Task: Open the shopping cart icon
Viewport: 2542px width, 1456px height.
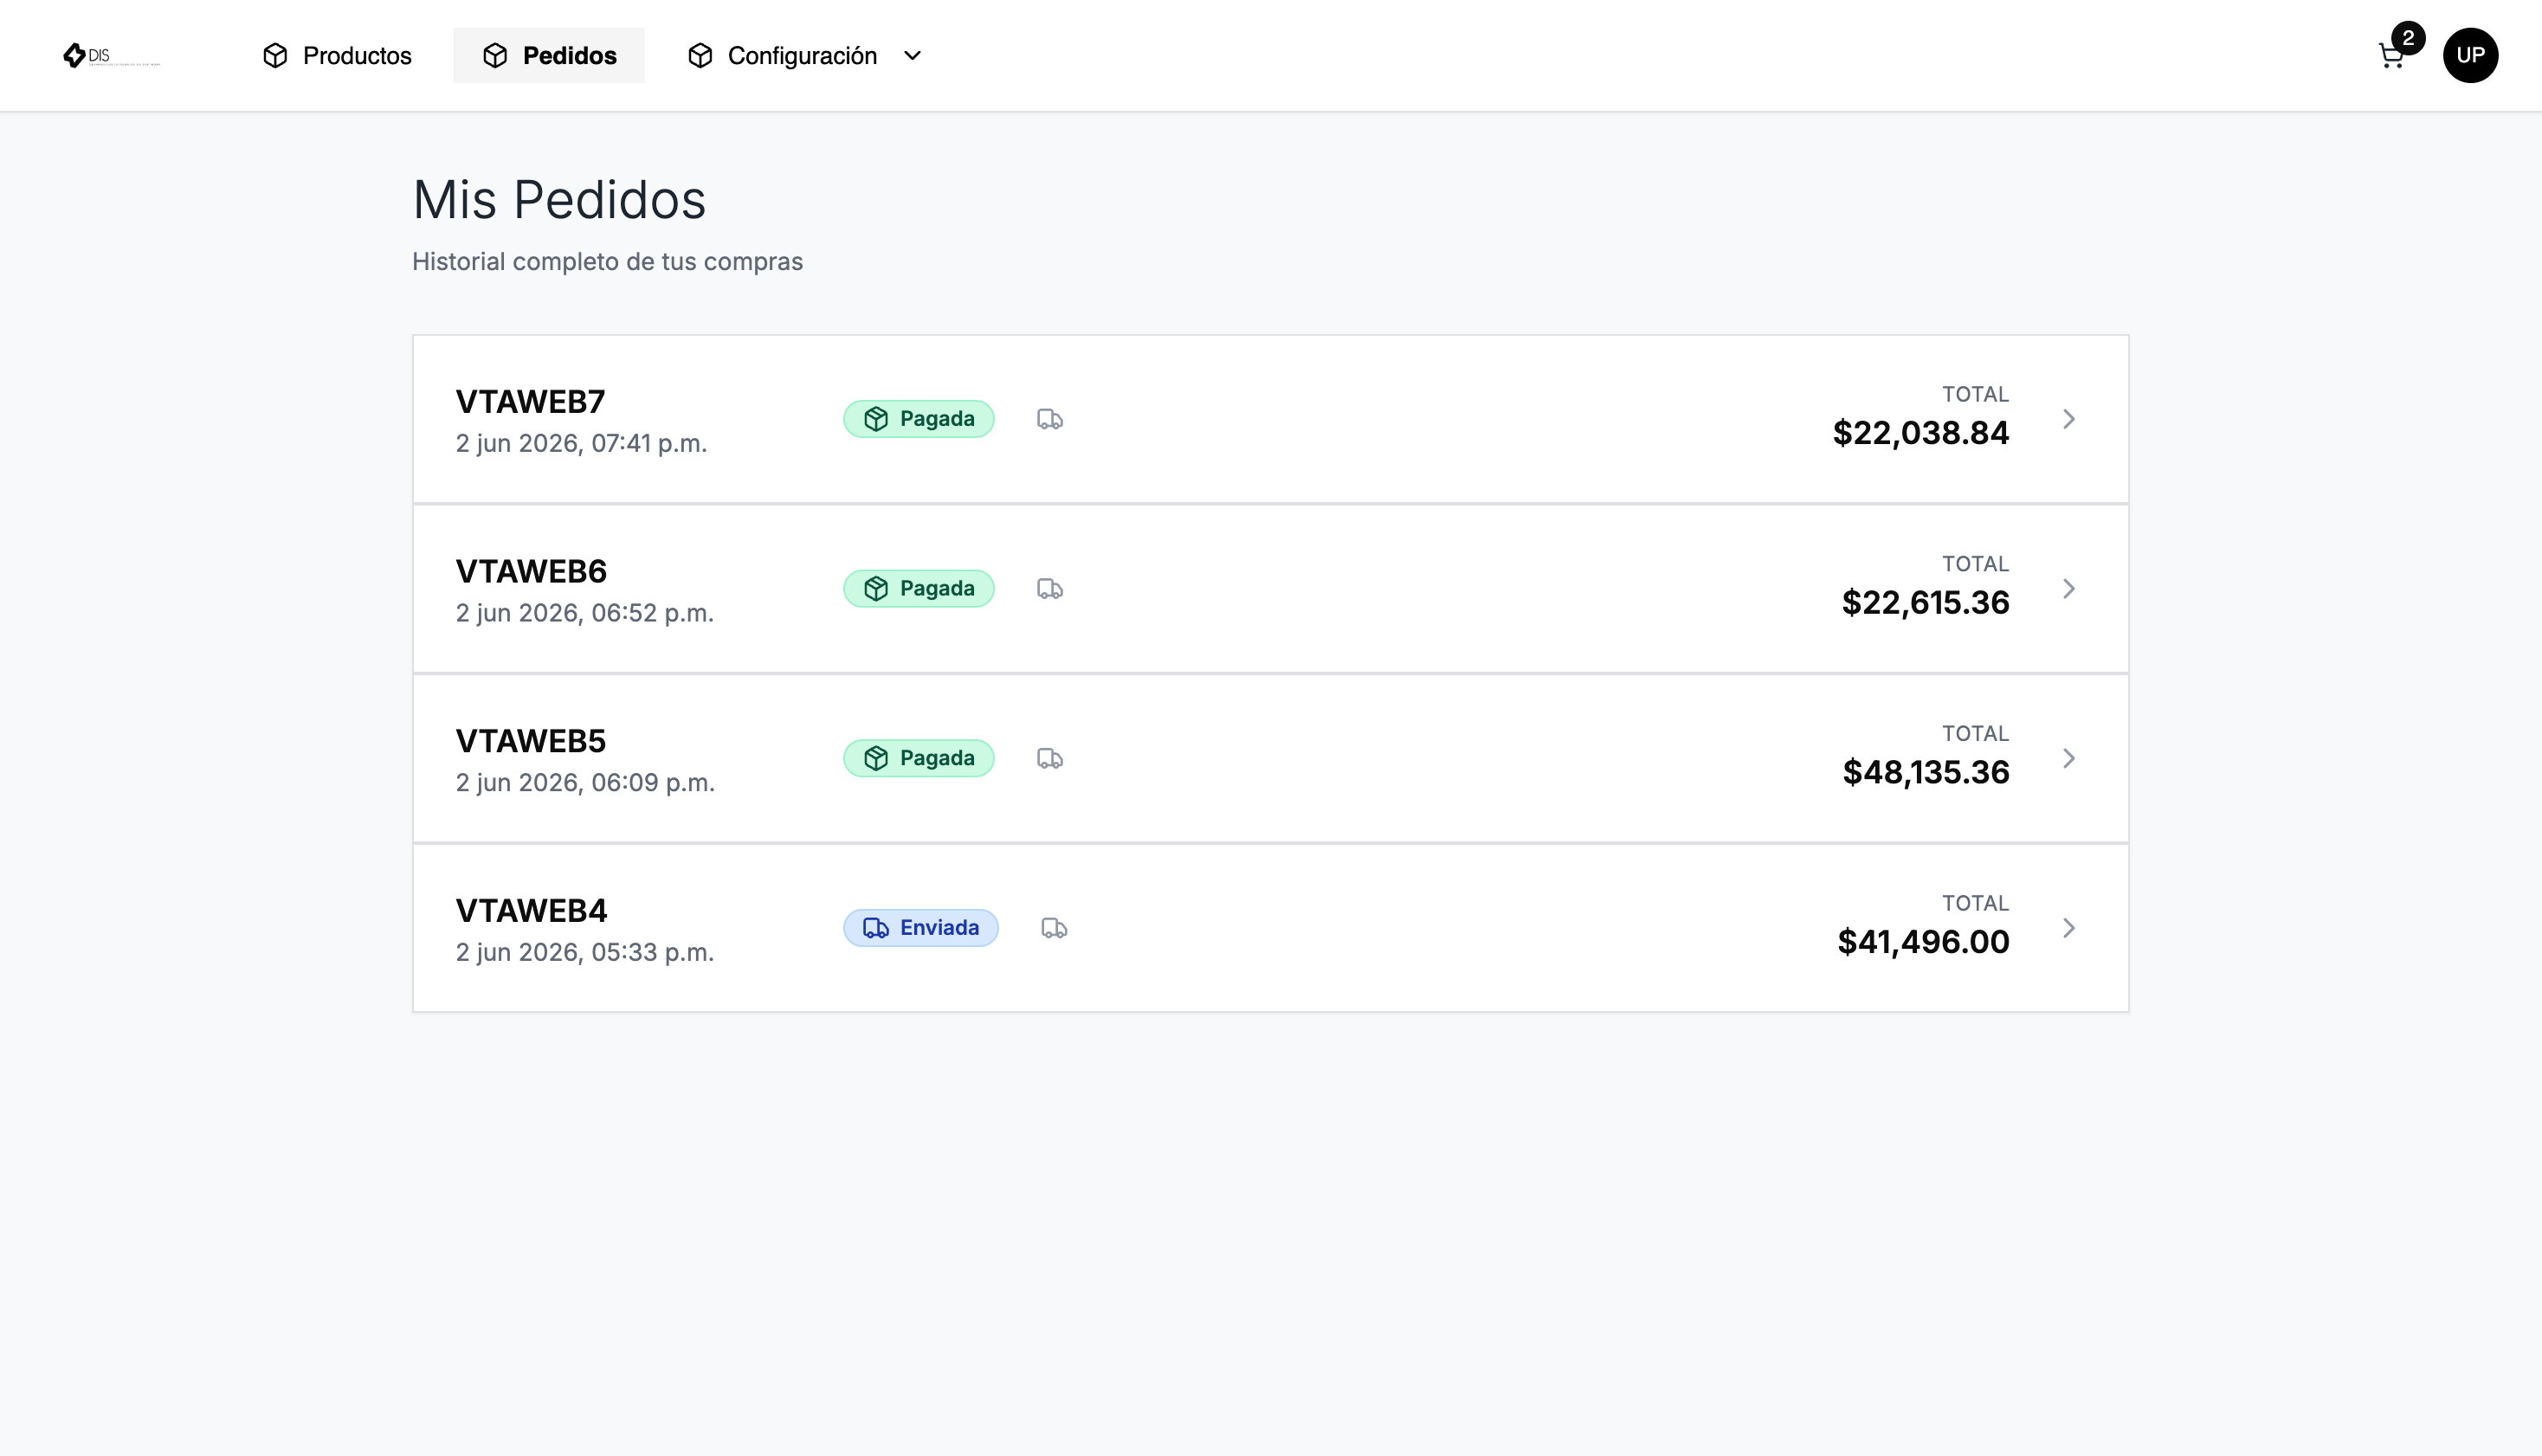Action: [x=2391, y=56]
